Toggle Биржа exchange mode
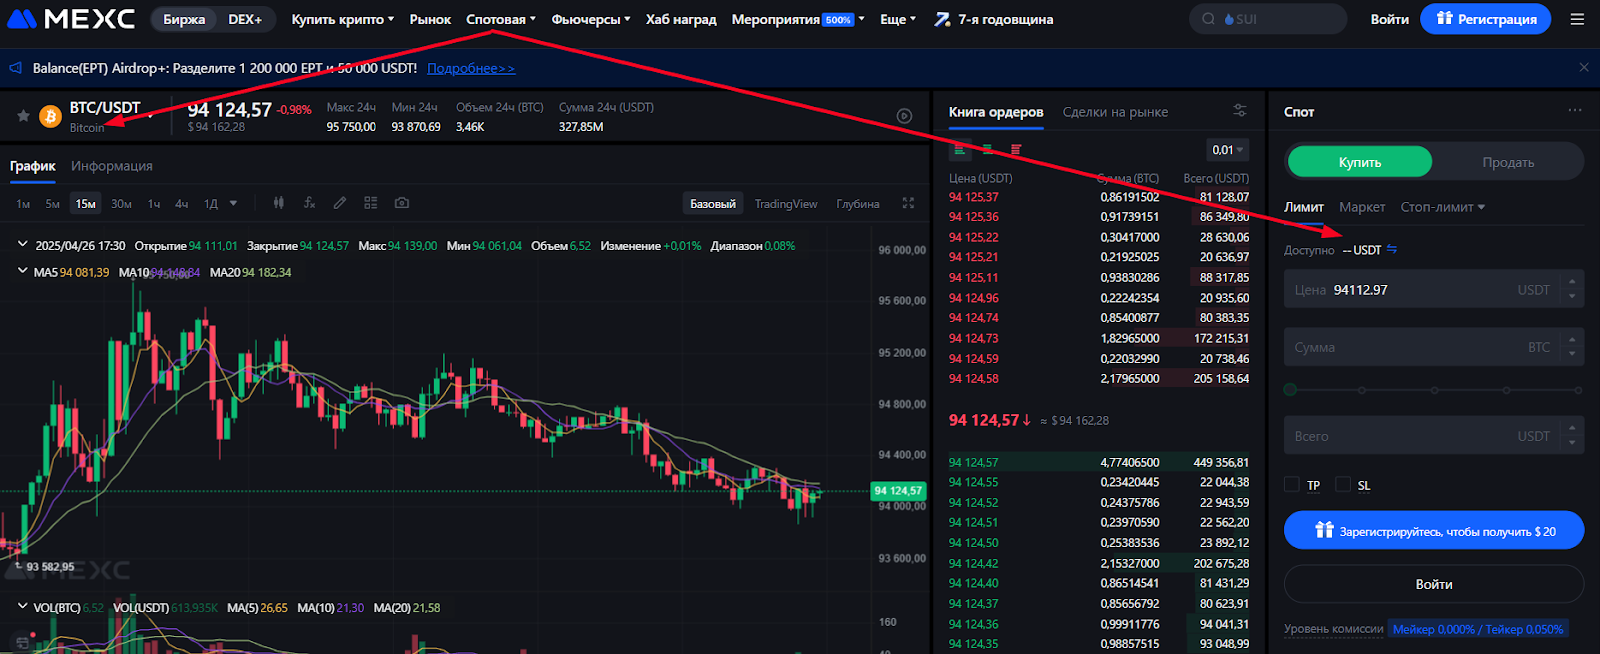The height and width of the screenshot is (654, 1600). tap(184, 19)
